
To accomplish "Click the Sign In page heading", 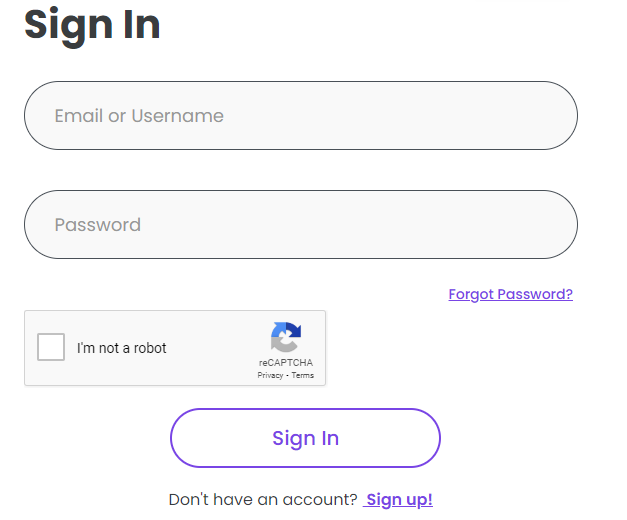I will (92, 26).
